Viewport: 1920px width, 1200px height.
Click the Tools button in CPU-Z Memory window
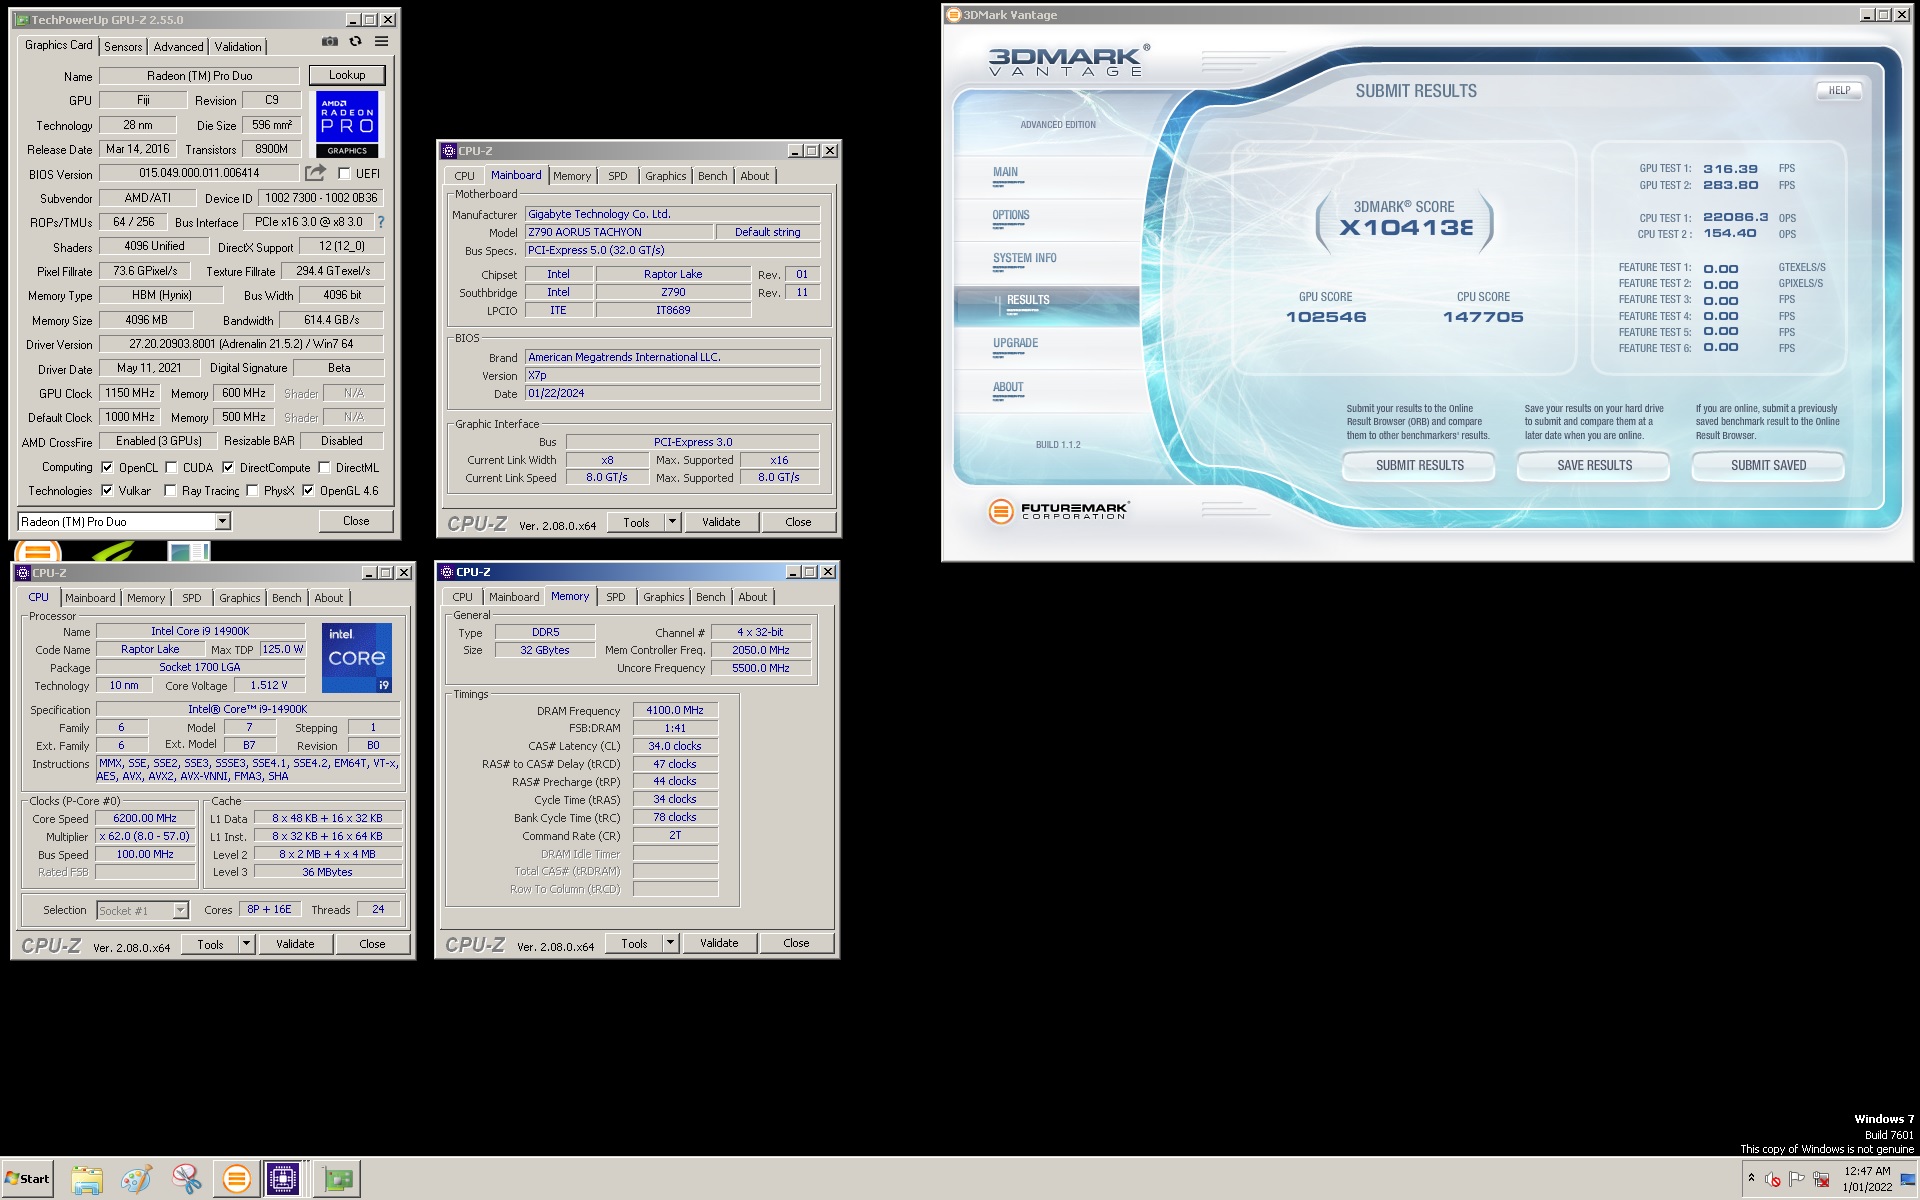(634, 943)
